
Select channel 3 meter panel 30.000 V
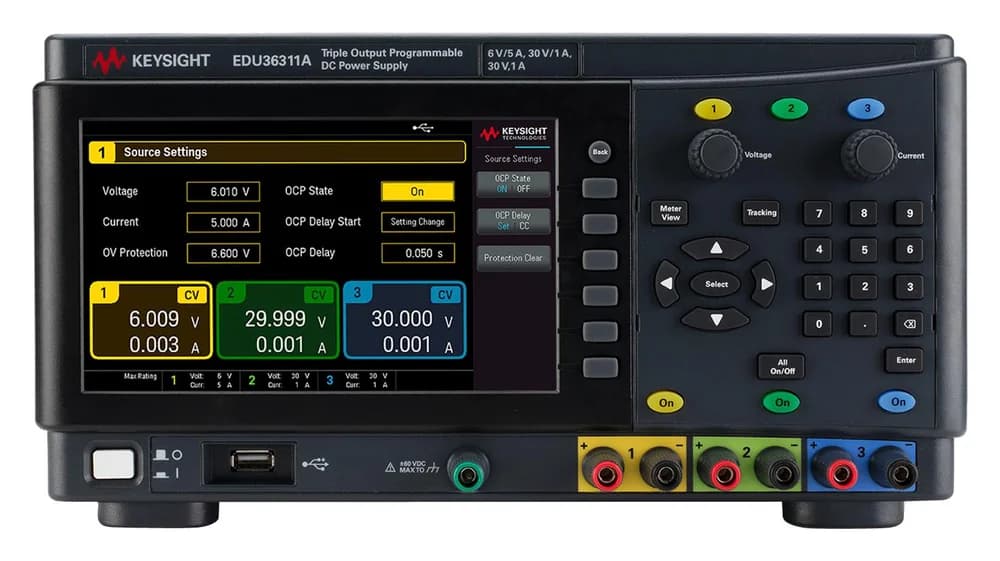[x=404, y=320]
